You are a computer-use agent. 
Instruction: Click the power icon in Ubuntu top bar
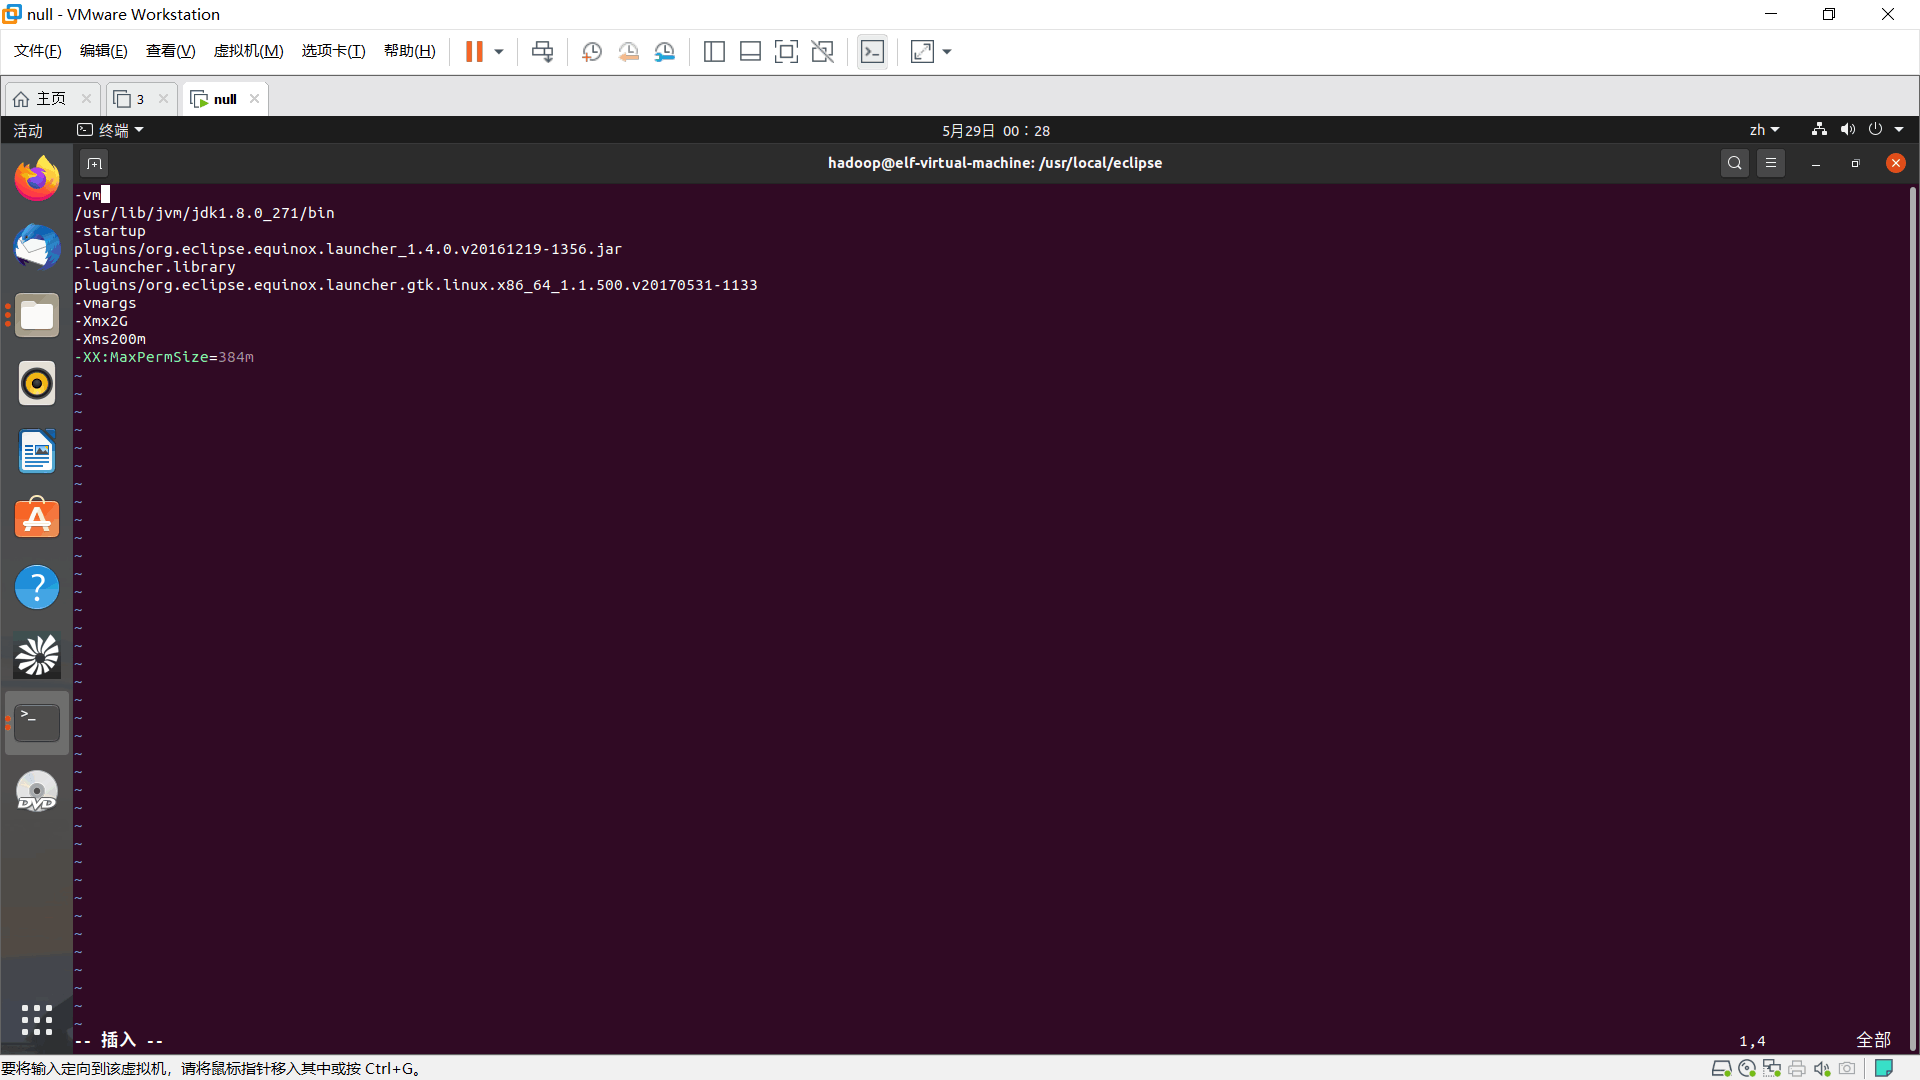point(1875,129)
